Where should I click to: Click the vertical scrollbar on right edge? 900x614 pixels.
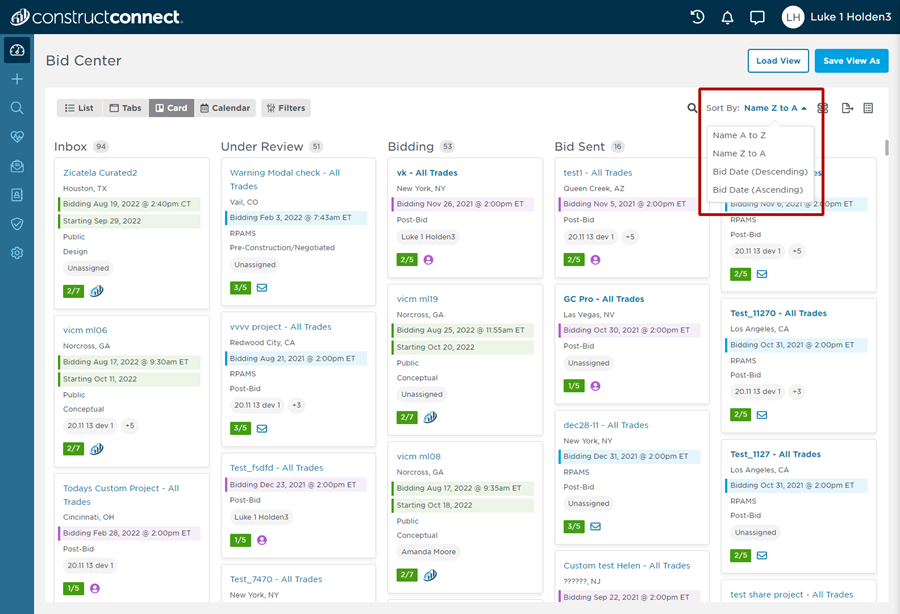887,148
